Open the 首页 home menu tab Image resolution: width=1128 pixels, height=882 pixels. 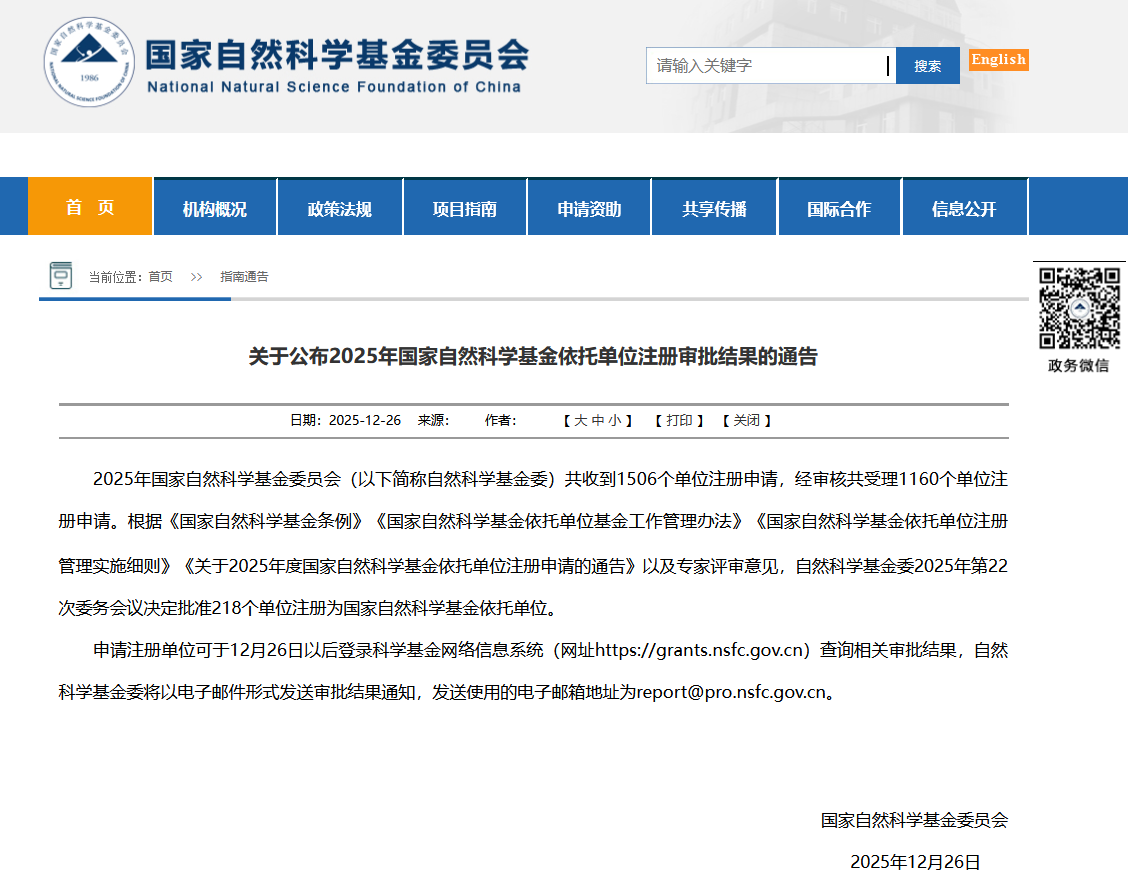90,207
